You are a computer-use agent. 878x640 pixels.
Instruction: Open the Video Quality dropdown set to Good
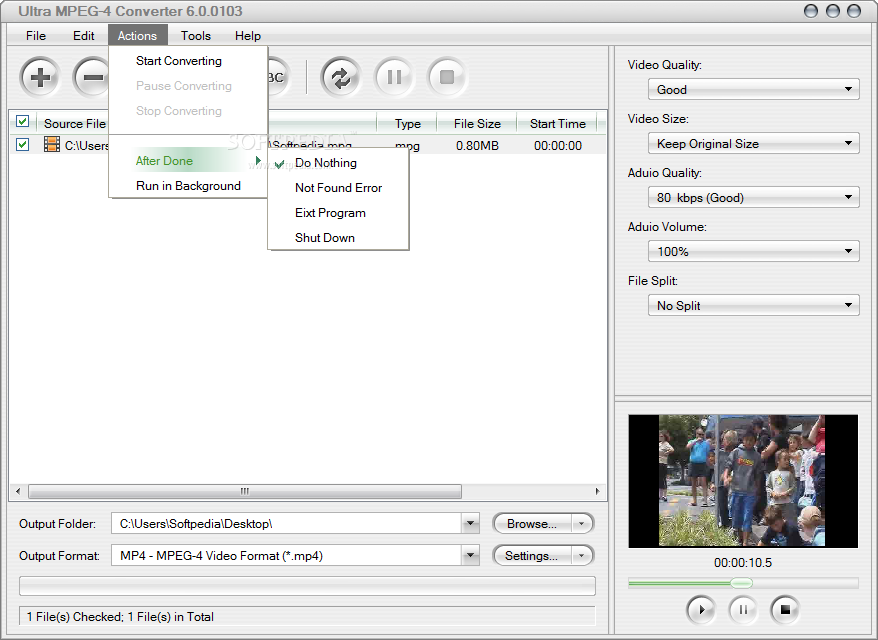click(x=754, y=90)
